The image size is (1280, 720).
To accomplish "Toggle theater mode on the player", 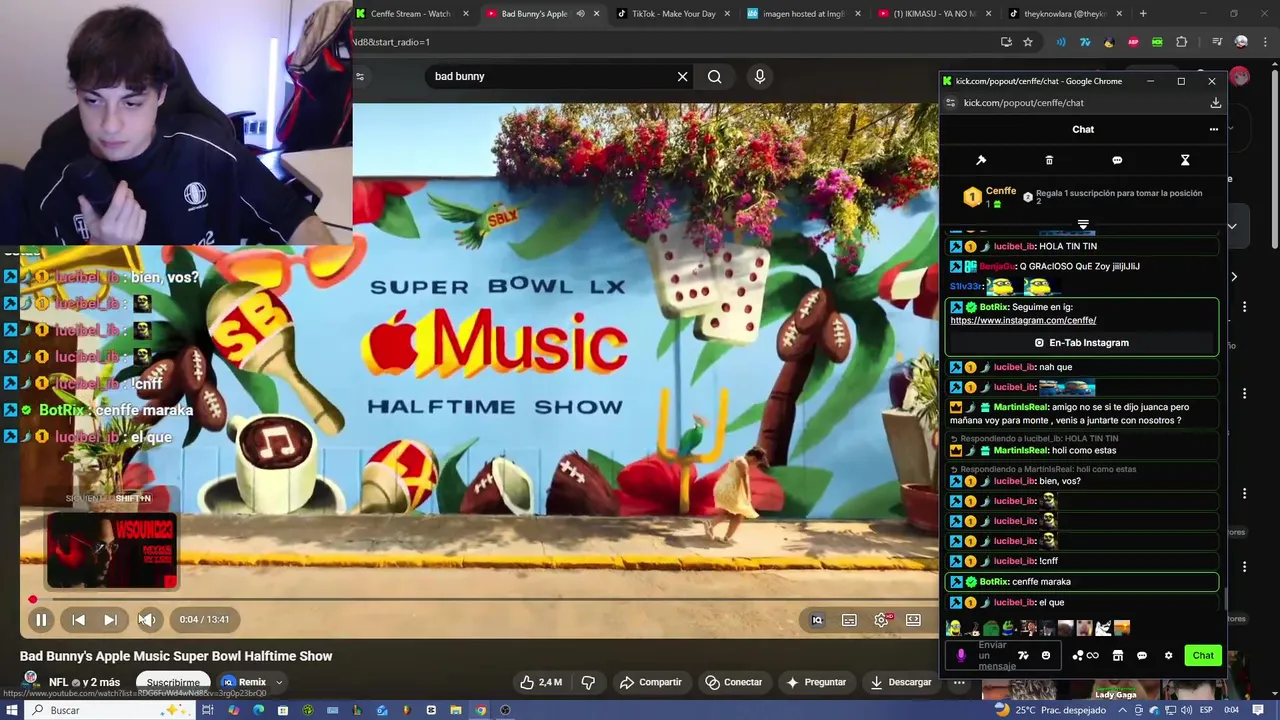I will [x=913, y=620].
